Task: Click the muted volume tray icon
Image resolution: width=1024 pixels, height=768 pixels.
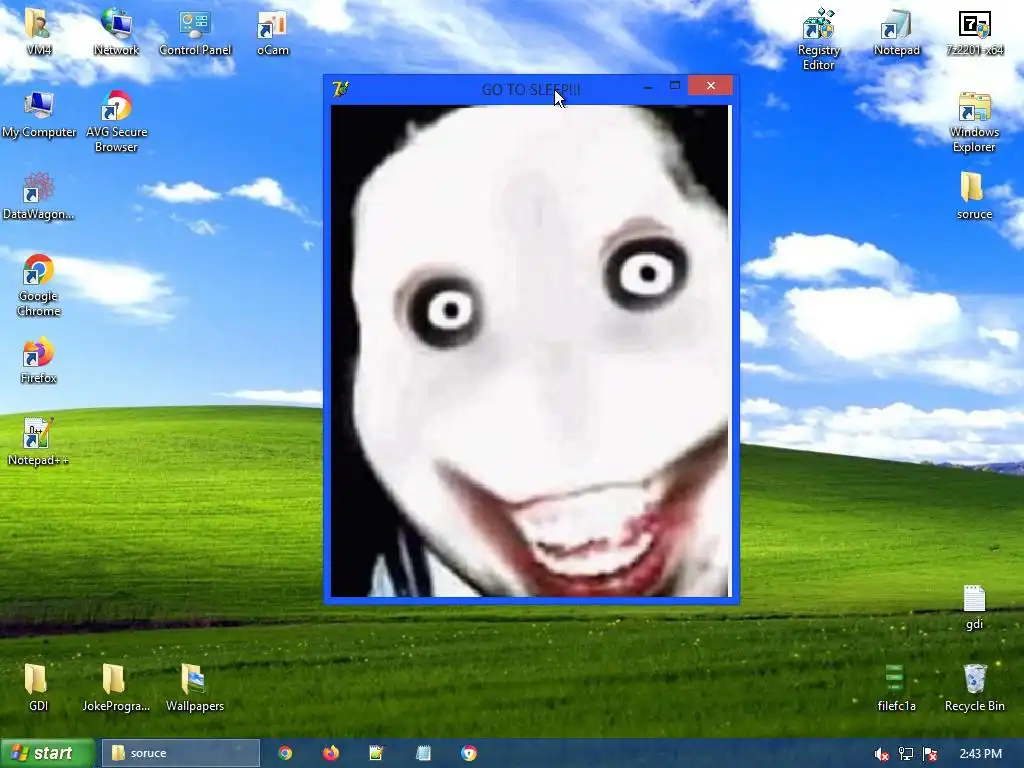Action: tap(882, 754)
